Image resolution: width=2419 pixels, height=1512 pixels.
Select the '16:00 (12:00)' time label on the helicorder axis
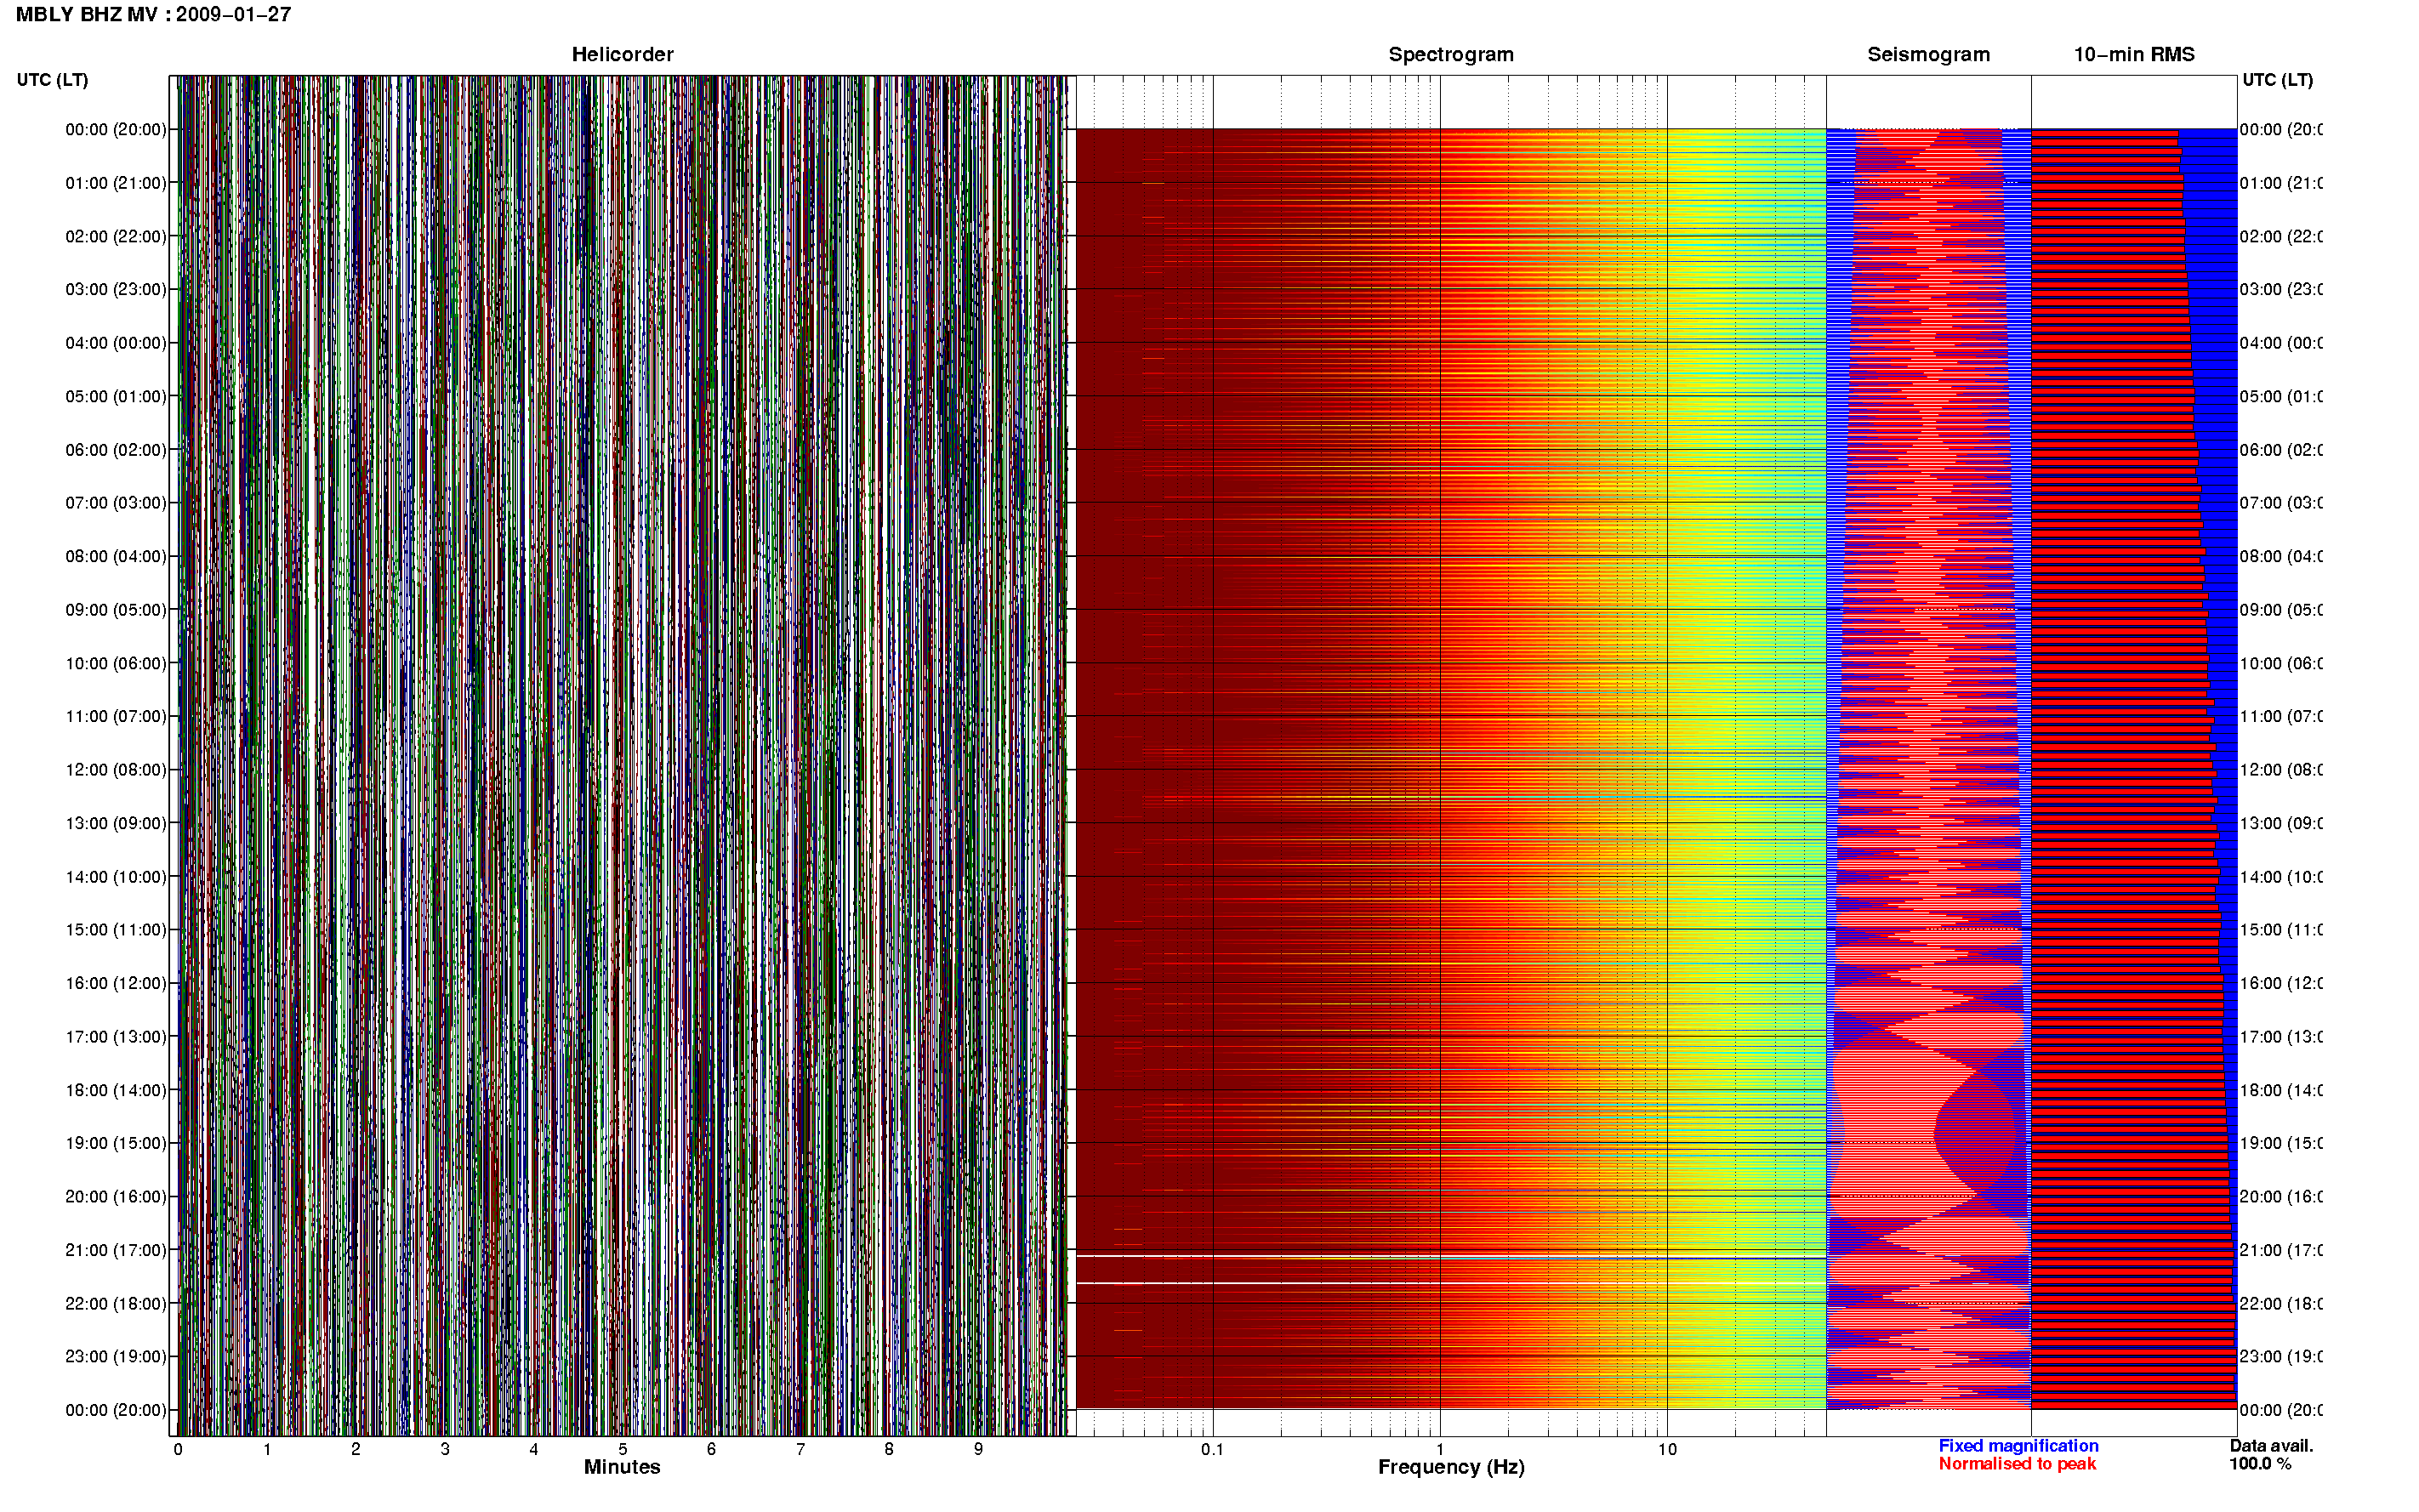pyautogui.click(x=116, y=984)
